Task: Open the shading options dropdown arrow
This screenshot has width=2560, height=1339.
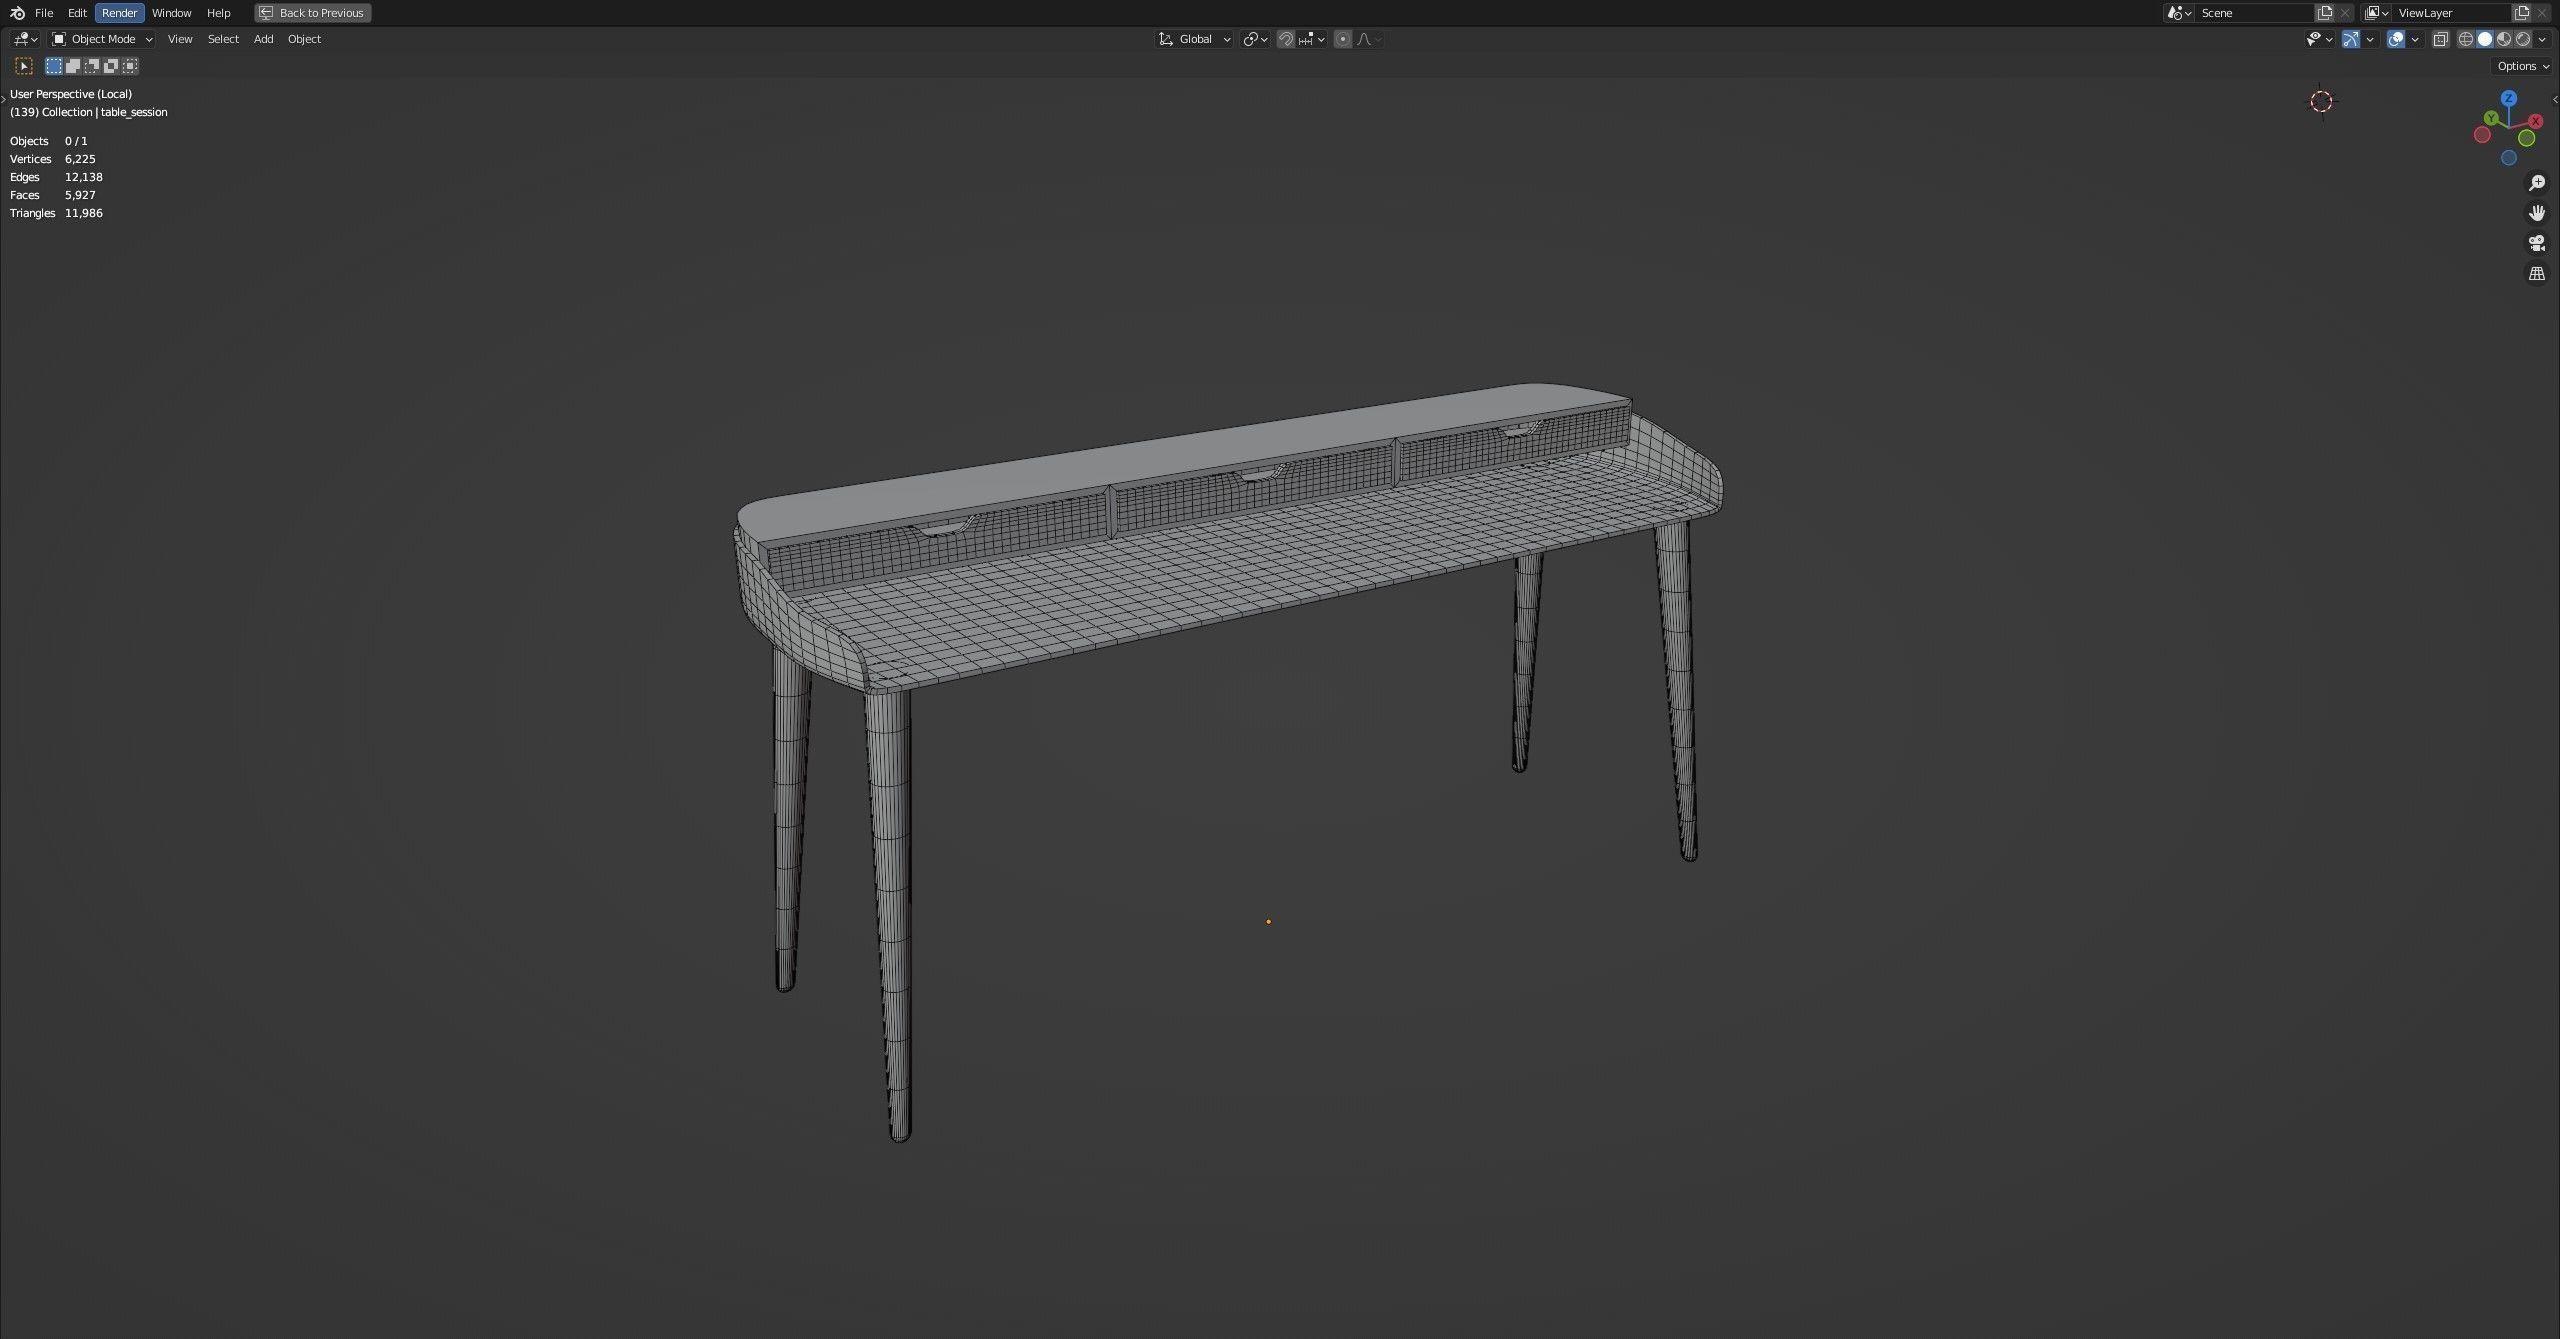Action: point(2542,39)
